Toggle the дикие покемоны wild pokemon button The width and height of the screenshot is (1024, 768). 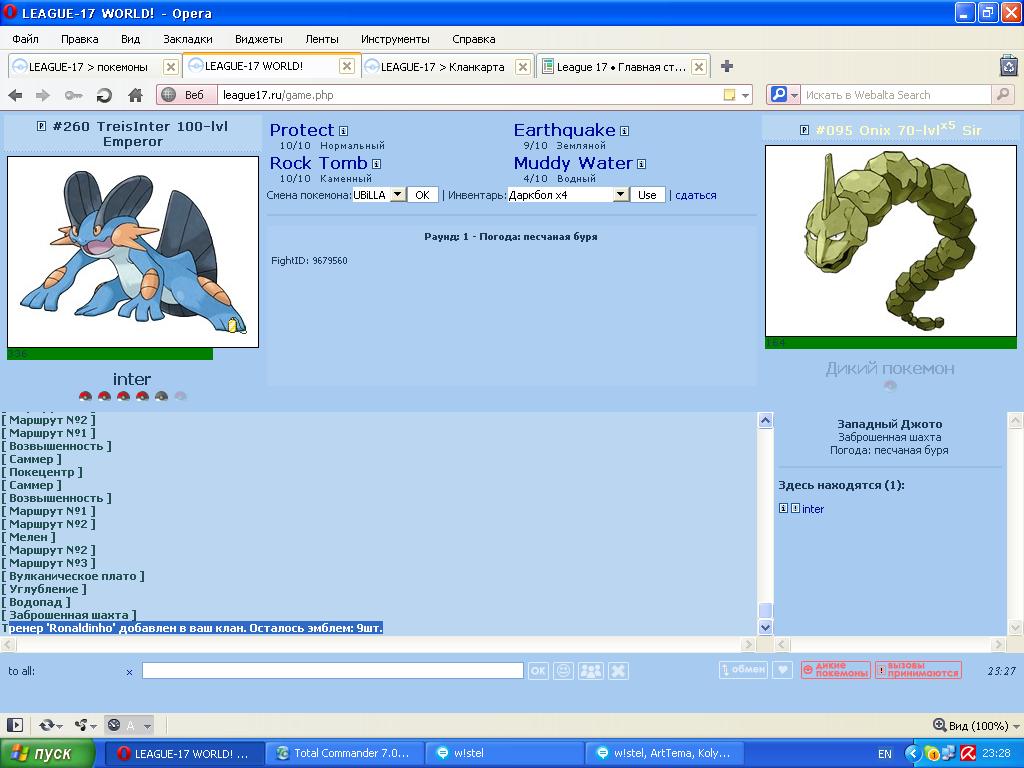[x=836, y=670]
